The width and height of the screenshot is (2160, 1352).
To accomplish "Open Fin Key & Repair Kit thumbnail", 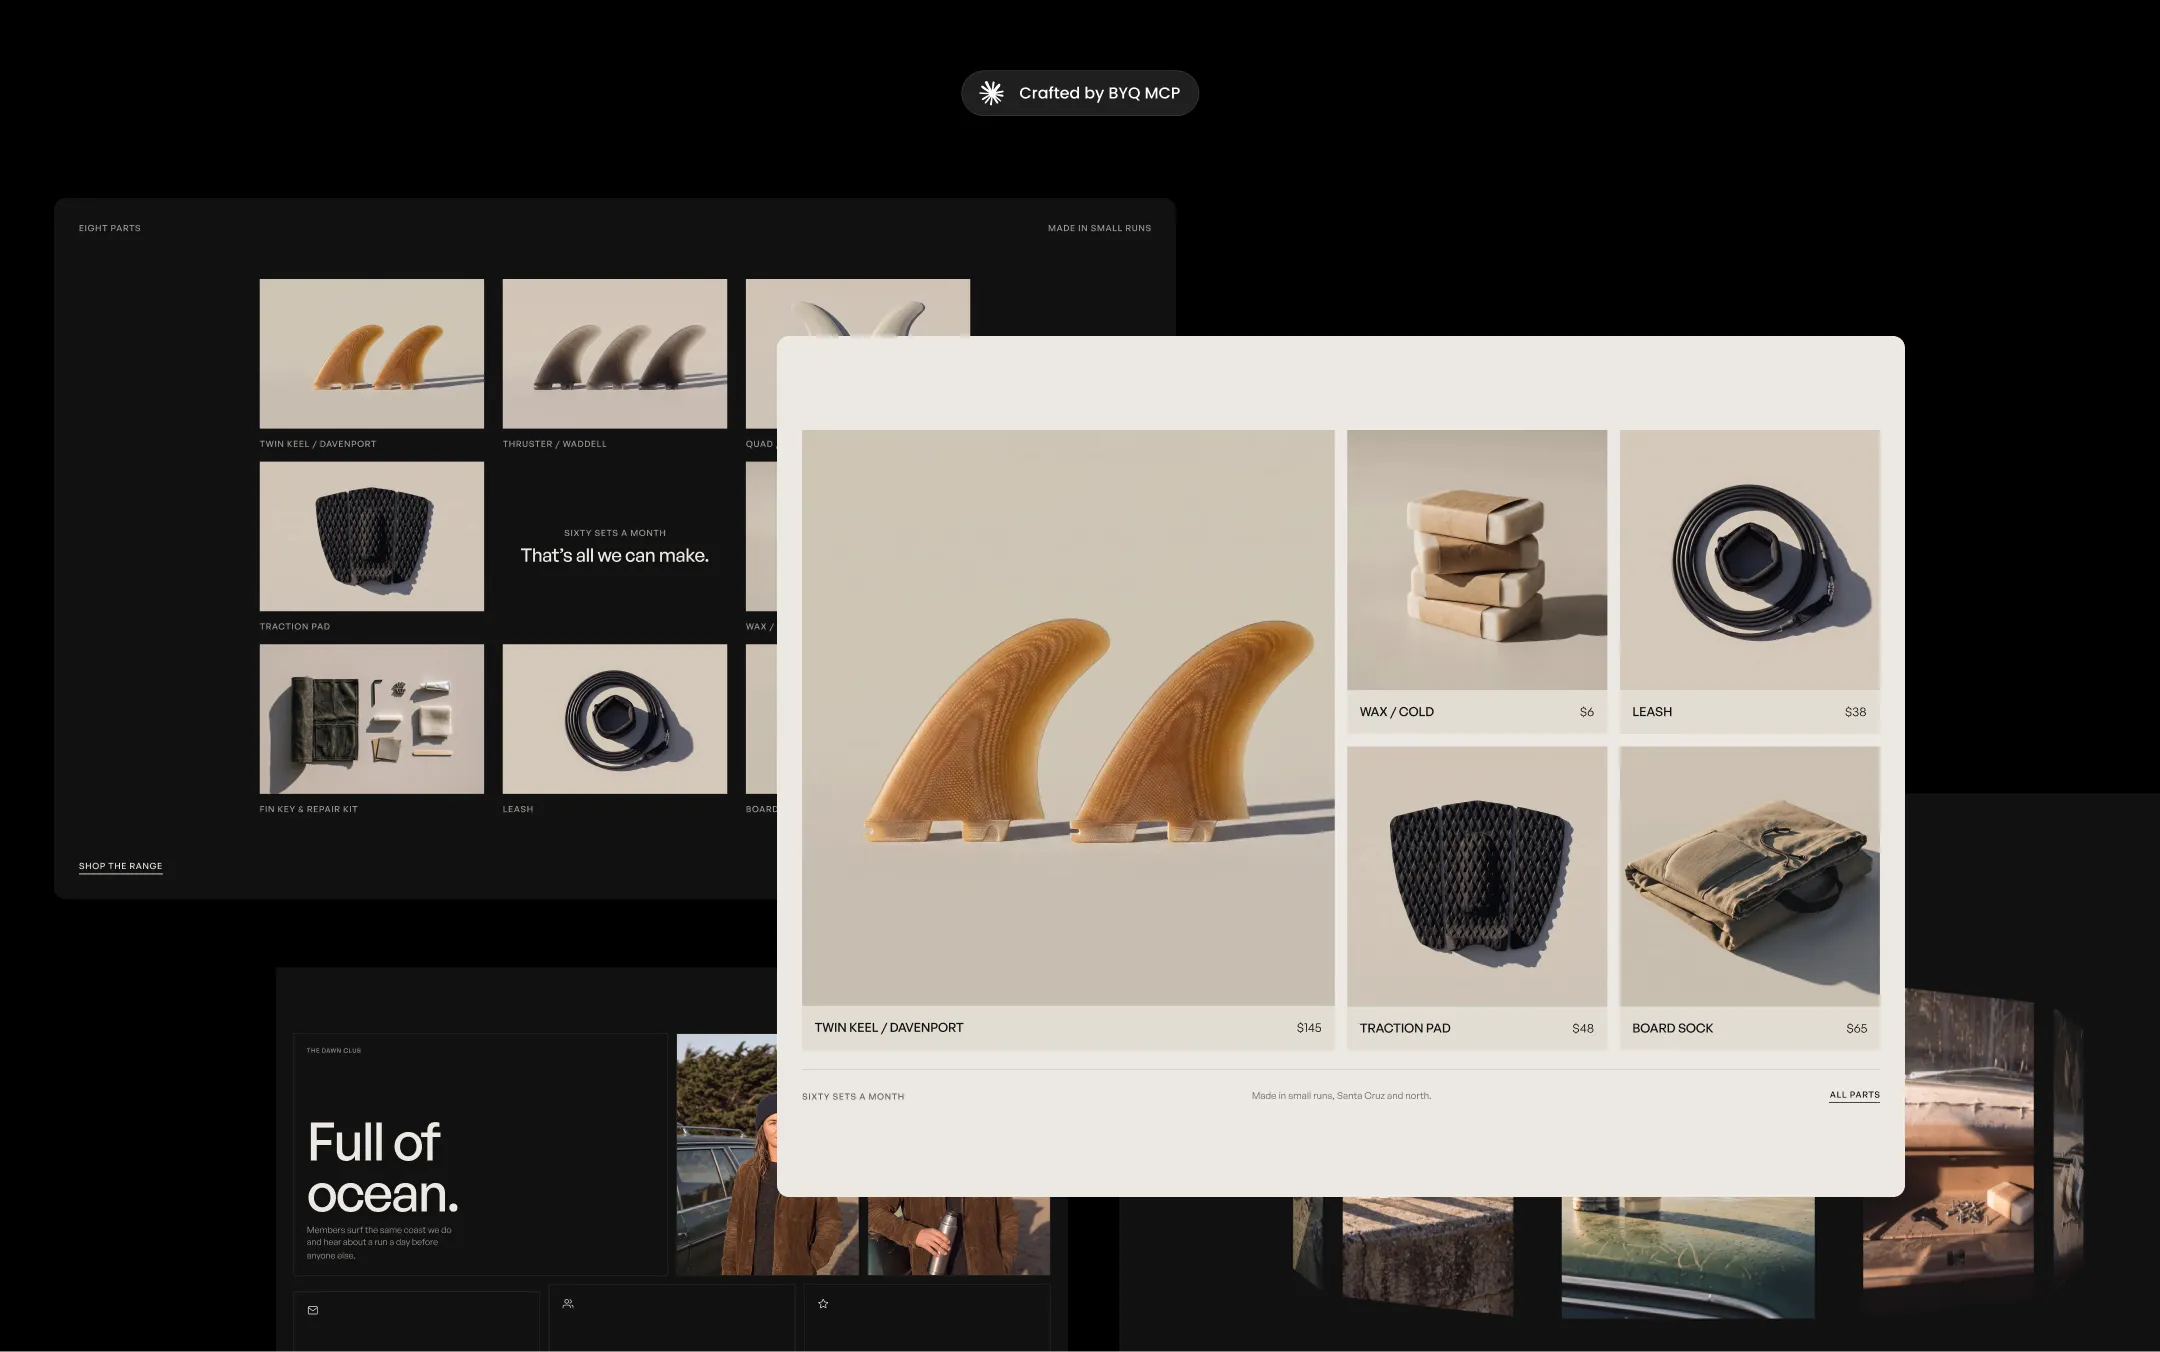I will tap(372, 719).
